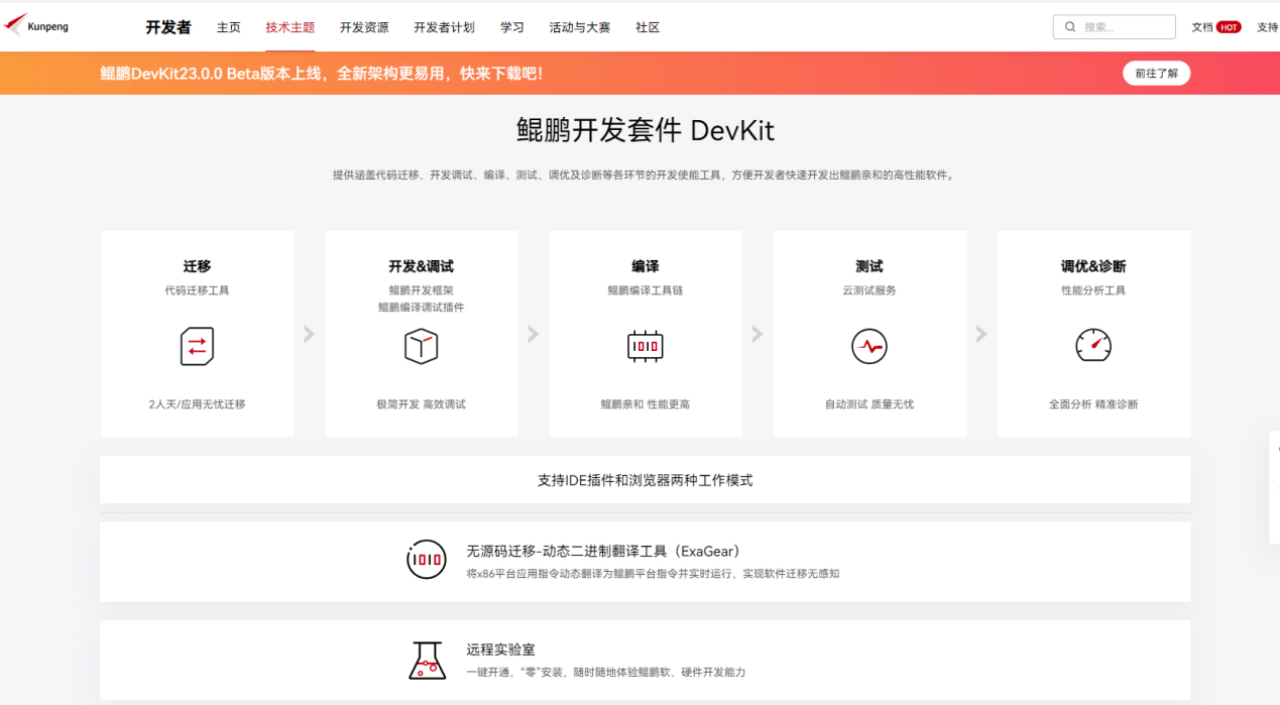Screen dimensions: 1280x705
Task: Click the 极简开发 高效调试 text
Action: 421,404
